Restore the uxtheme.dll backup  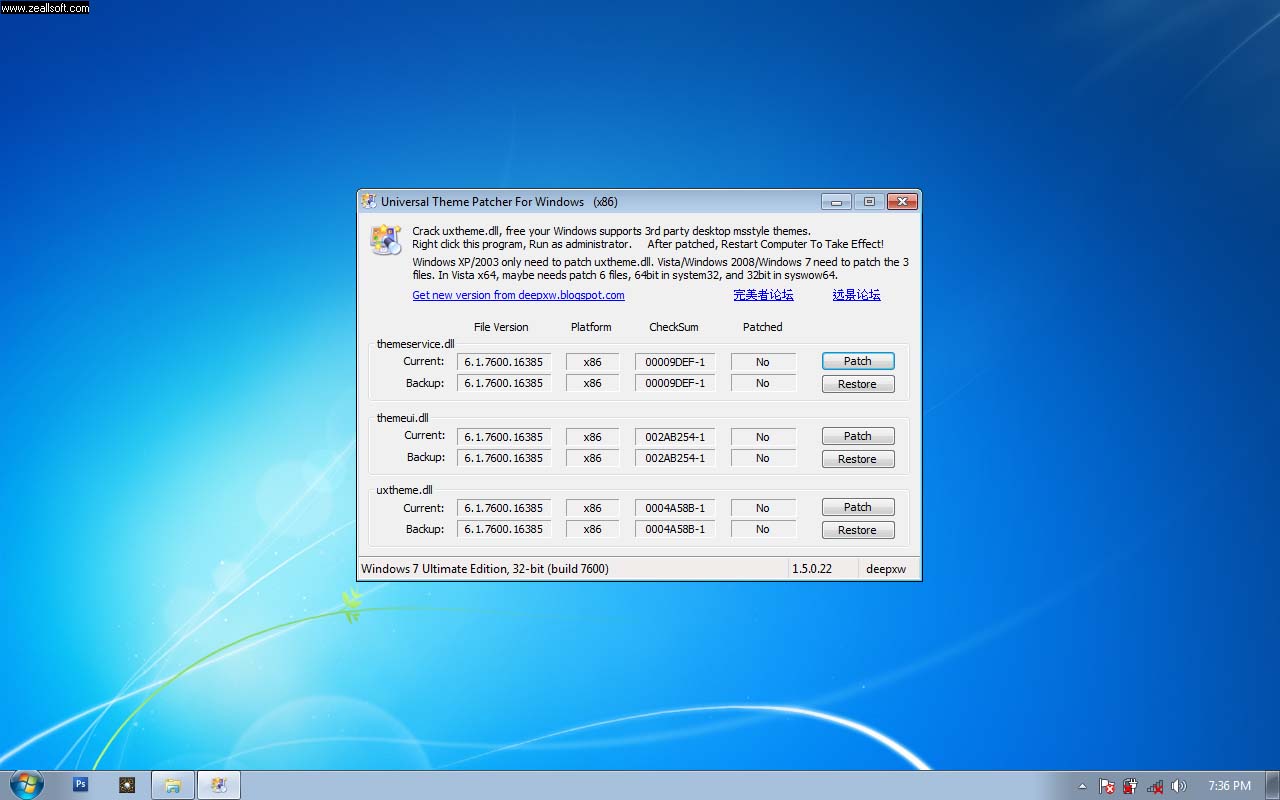(x=858, y=530)
